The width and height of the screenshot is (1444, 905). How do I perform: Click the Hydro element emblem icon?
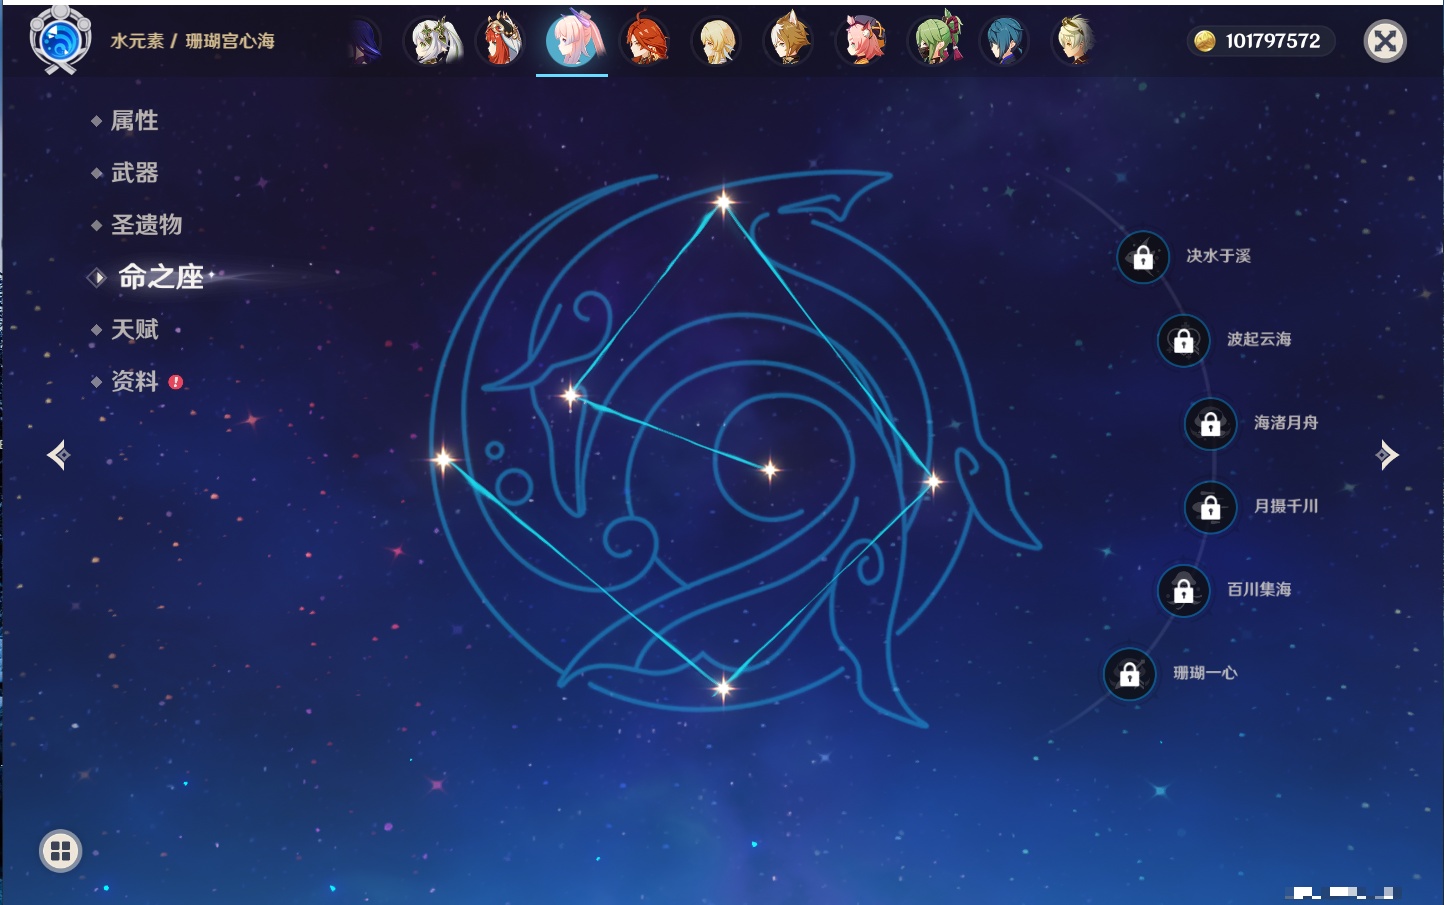coord(60,40)
